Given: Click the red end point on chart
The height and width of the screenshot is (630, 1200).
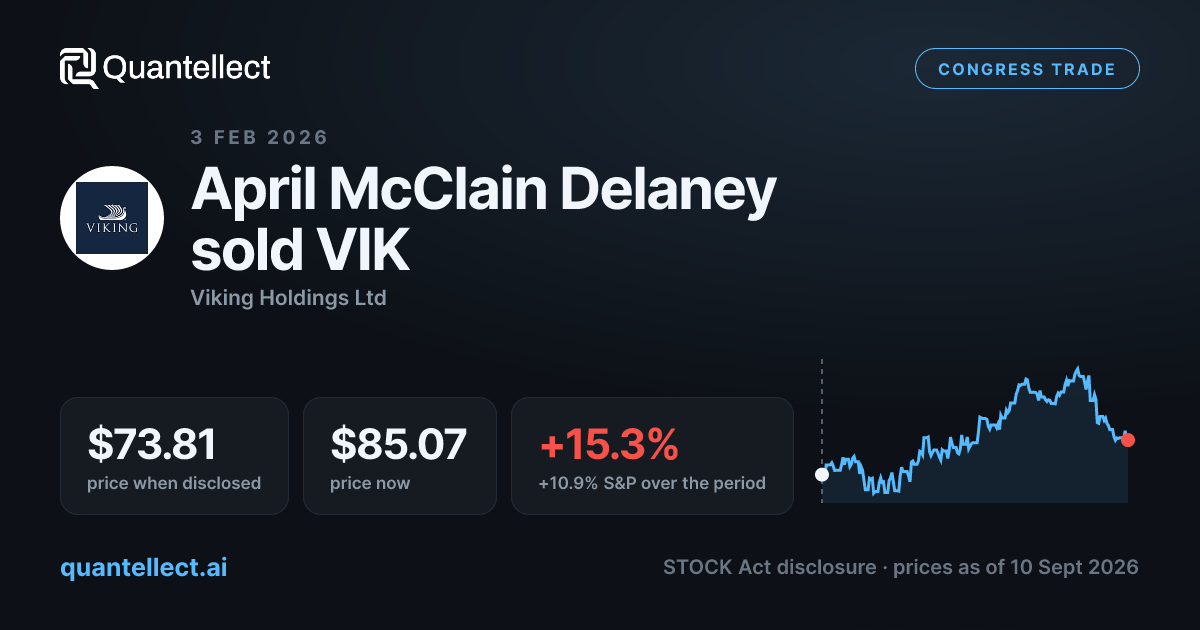Looking at the screenshot, I should (x=1128, y=440).
